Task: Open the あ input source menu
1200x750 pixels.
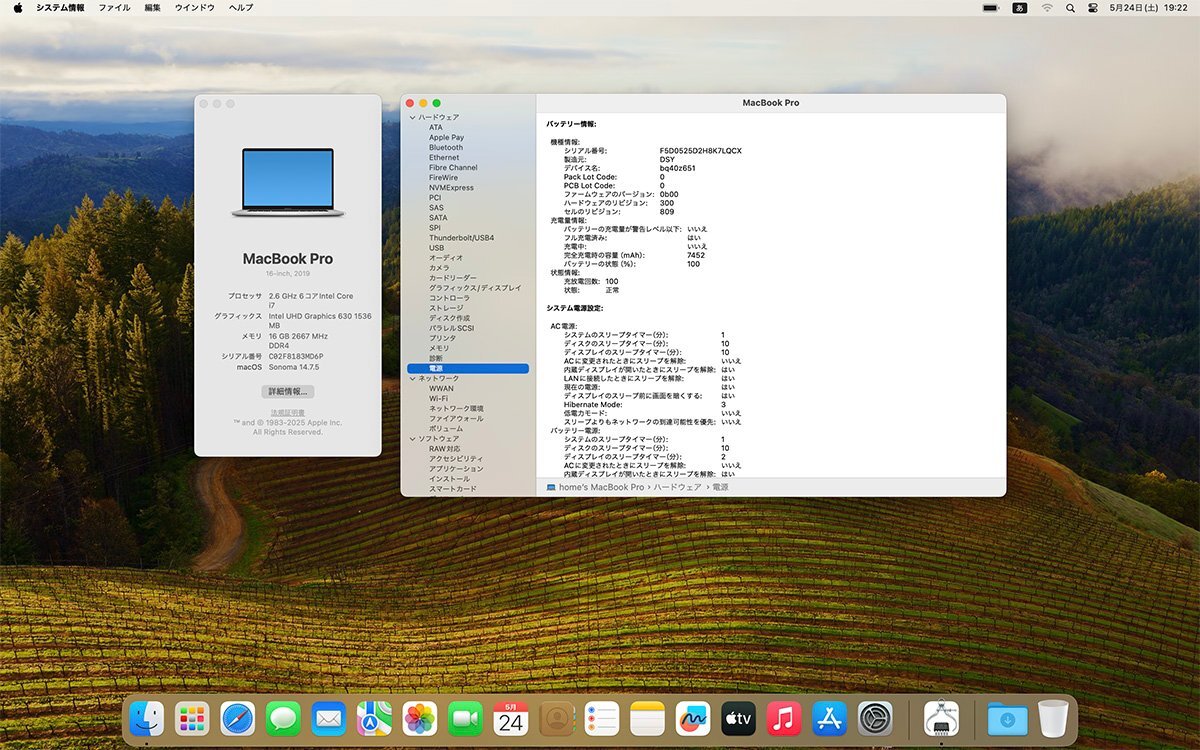Action: [x=1020, y=7]
